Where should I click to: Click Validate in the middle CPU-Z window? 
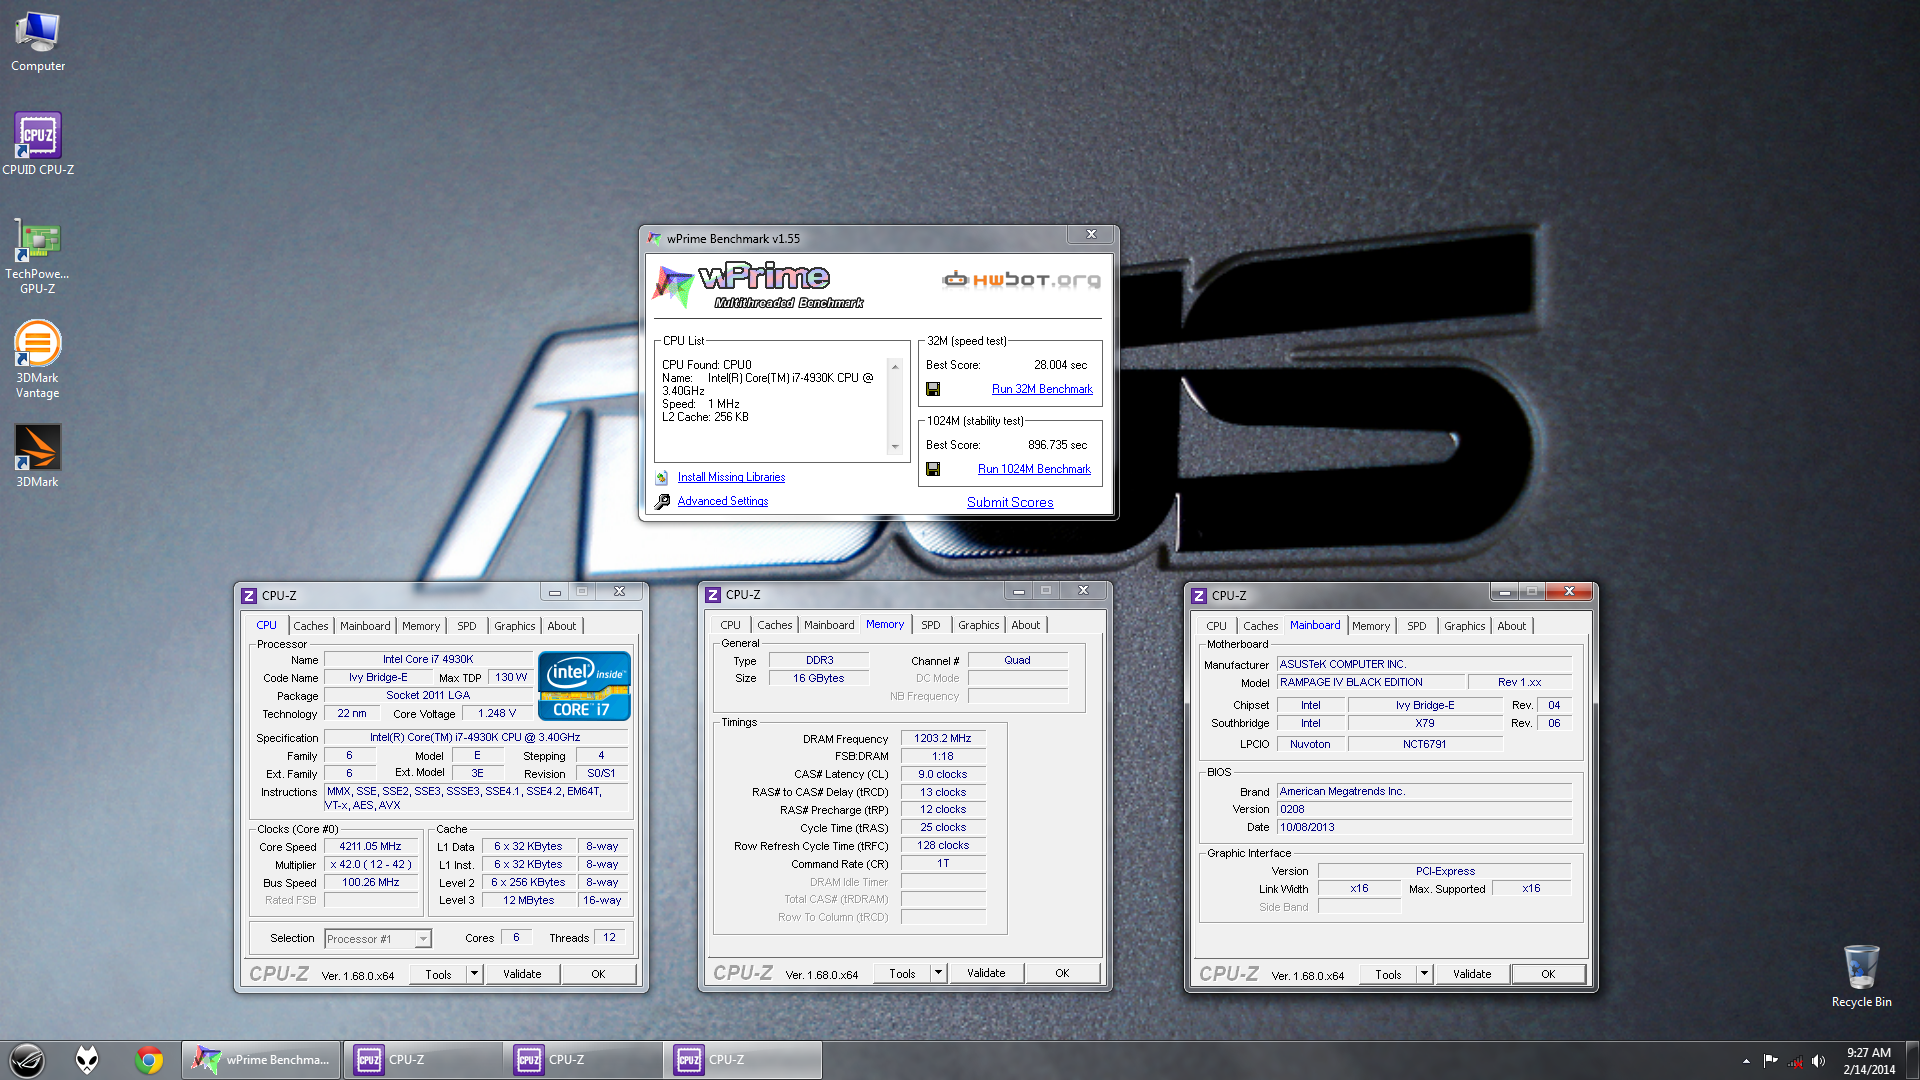click(986, 973)
